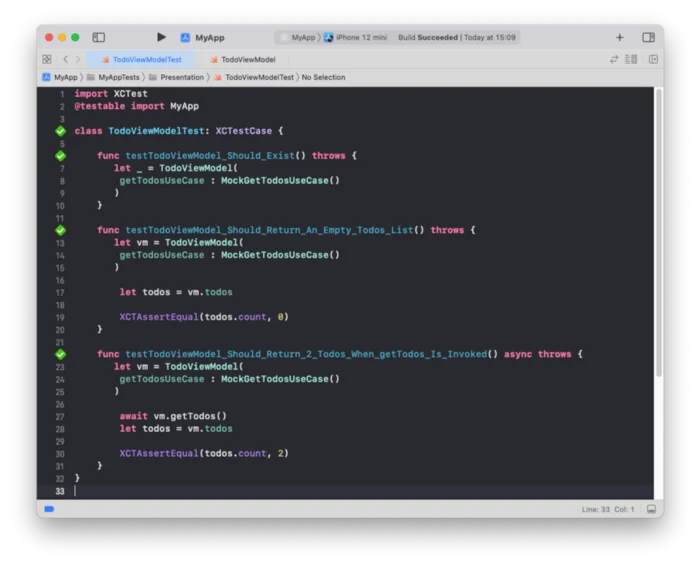Open the Build Succeeded activity status
The image size is (700, 566).
click(457, 37)
